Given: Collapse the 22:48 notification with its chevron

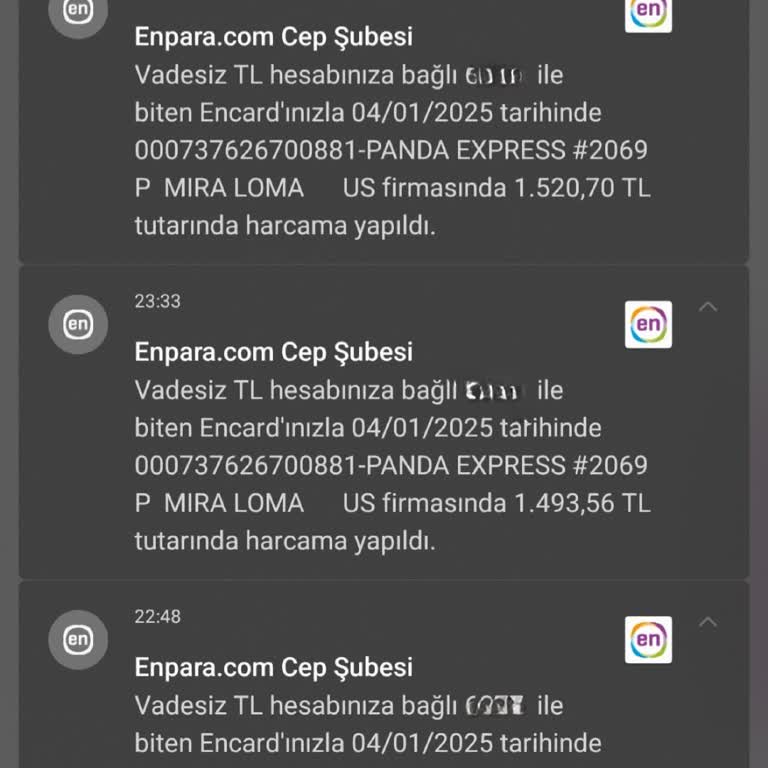Looking at the screenshot, I should [708, 623].
